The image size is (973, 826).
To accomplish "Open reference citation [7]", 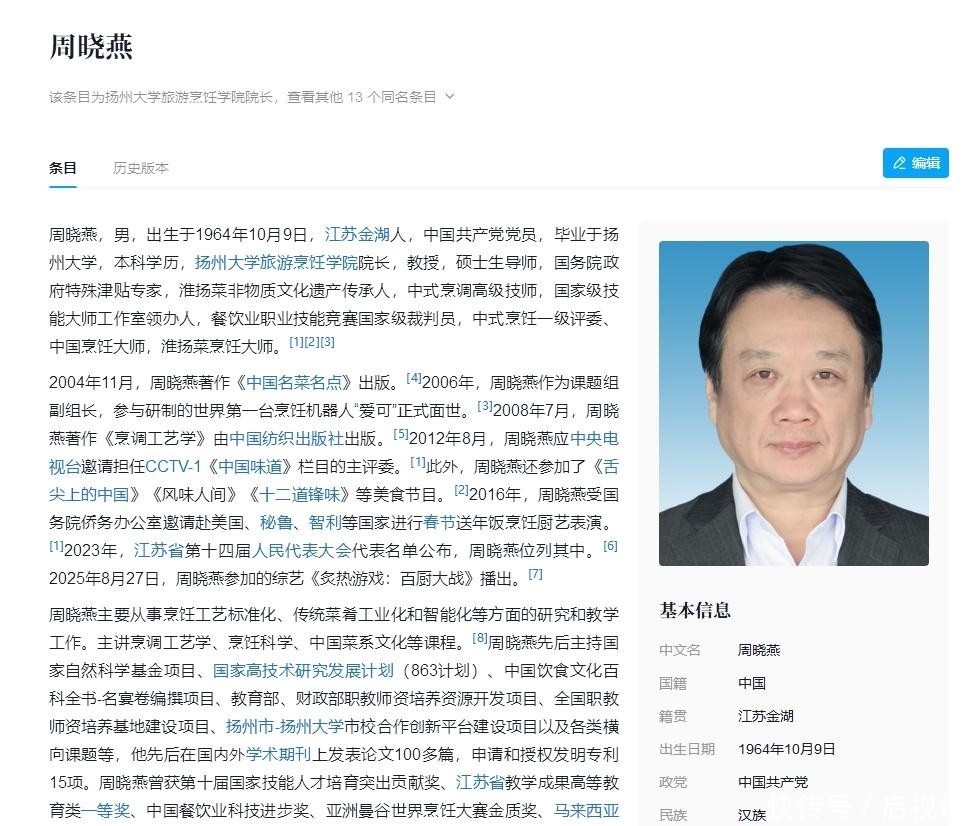I will (535, 574).
